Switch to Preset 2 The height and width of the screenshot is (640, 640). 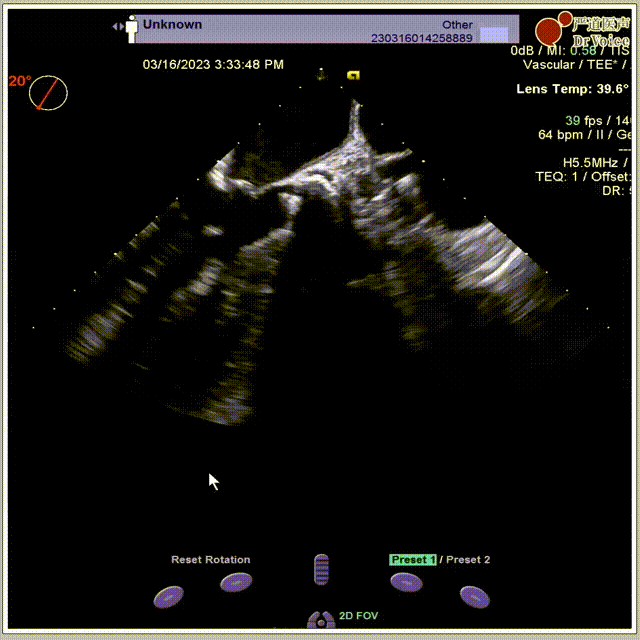[x=468, y=560]
